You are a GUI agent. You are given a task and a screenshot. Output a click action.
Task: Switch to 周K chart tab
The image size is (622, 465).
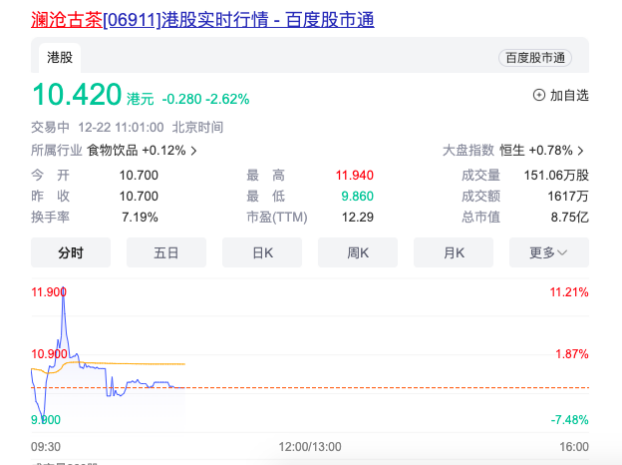(x=357, y=252)
